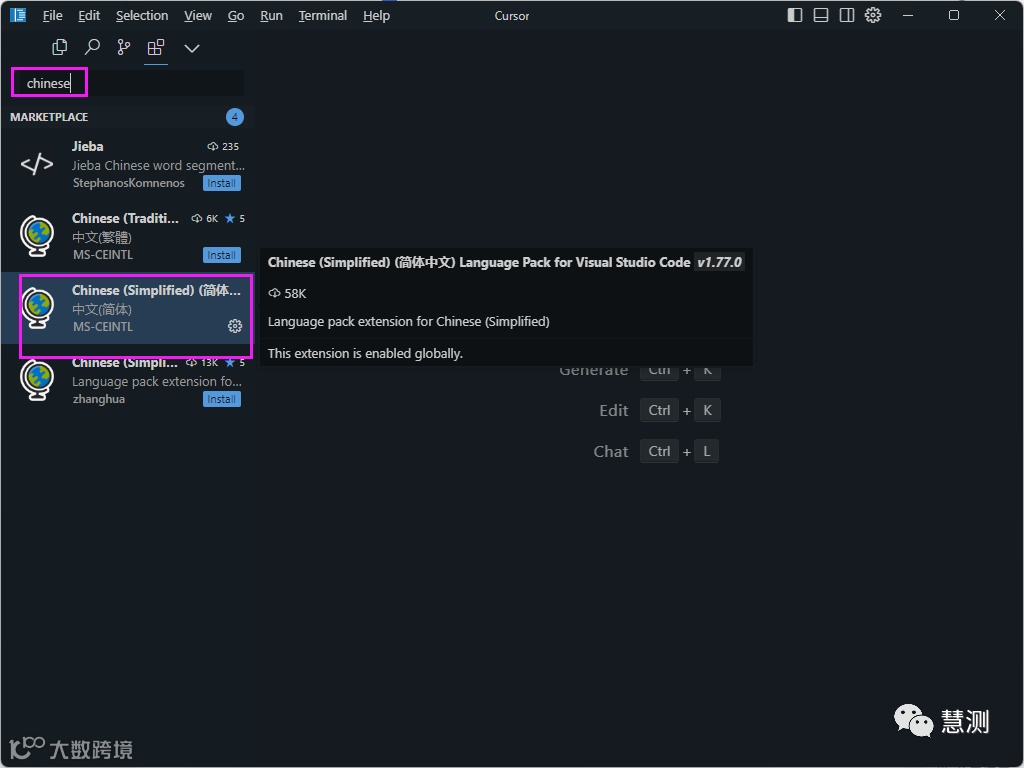Click the StephanosKomnenos publisher name

129,183
